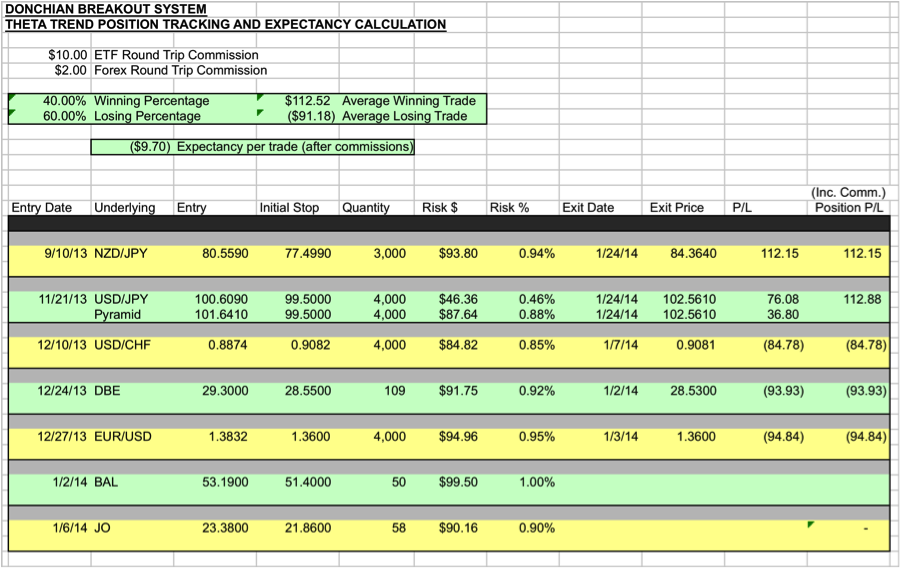Click the 112.88 position P/L cell
The image size is (901, 568).
(862, 299)
